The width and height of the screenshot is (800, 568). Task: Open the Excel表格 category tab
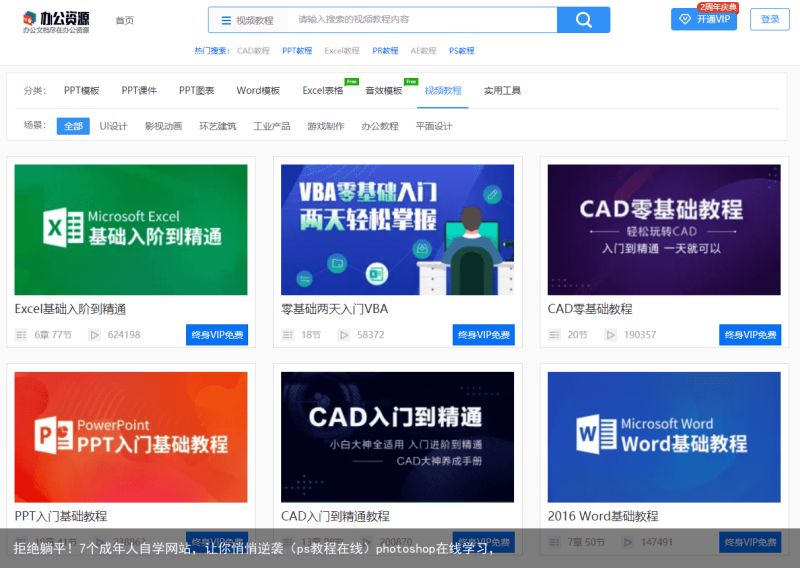click(323, 90)
